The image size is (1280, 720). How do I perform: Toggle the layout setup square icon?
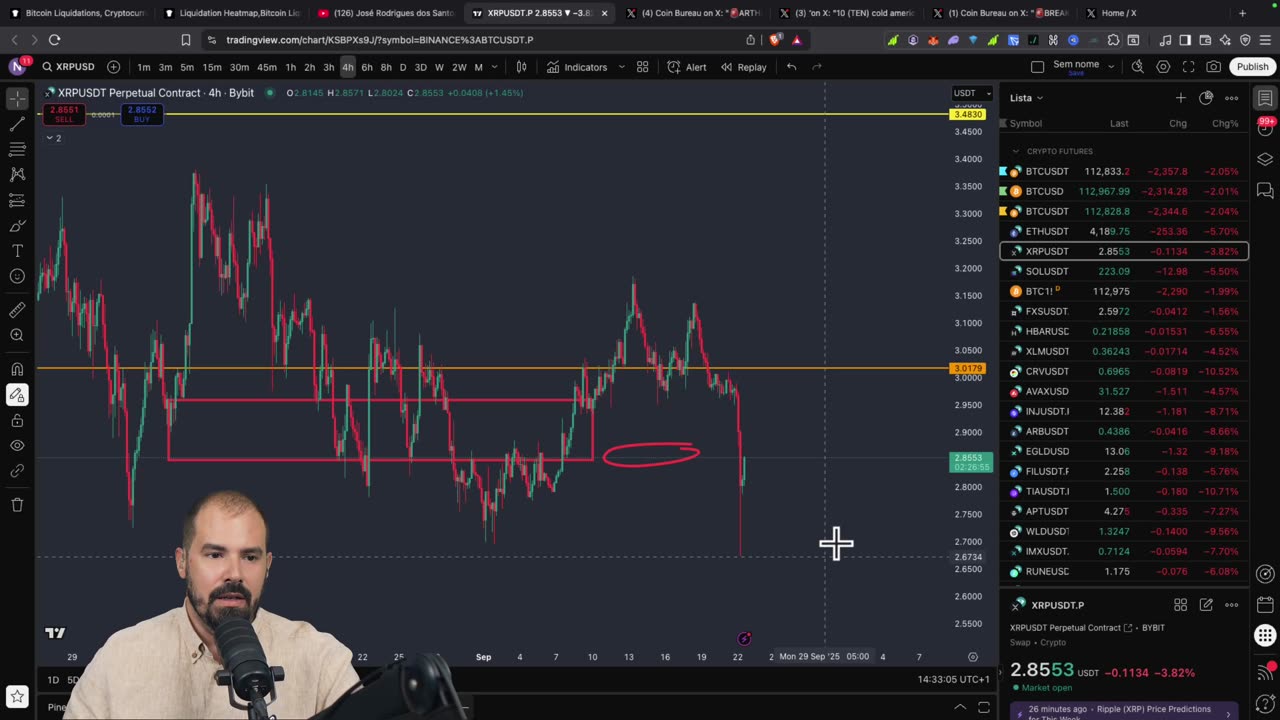1037,67
